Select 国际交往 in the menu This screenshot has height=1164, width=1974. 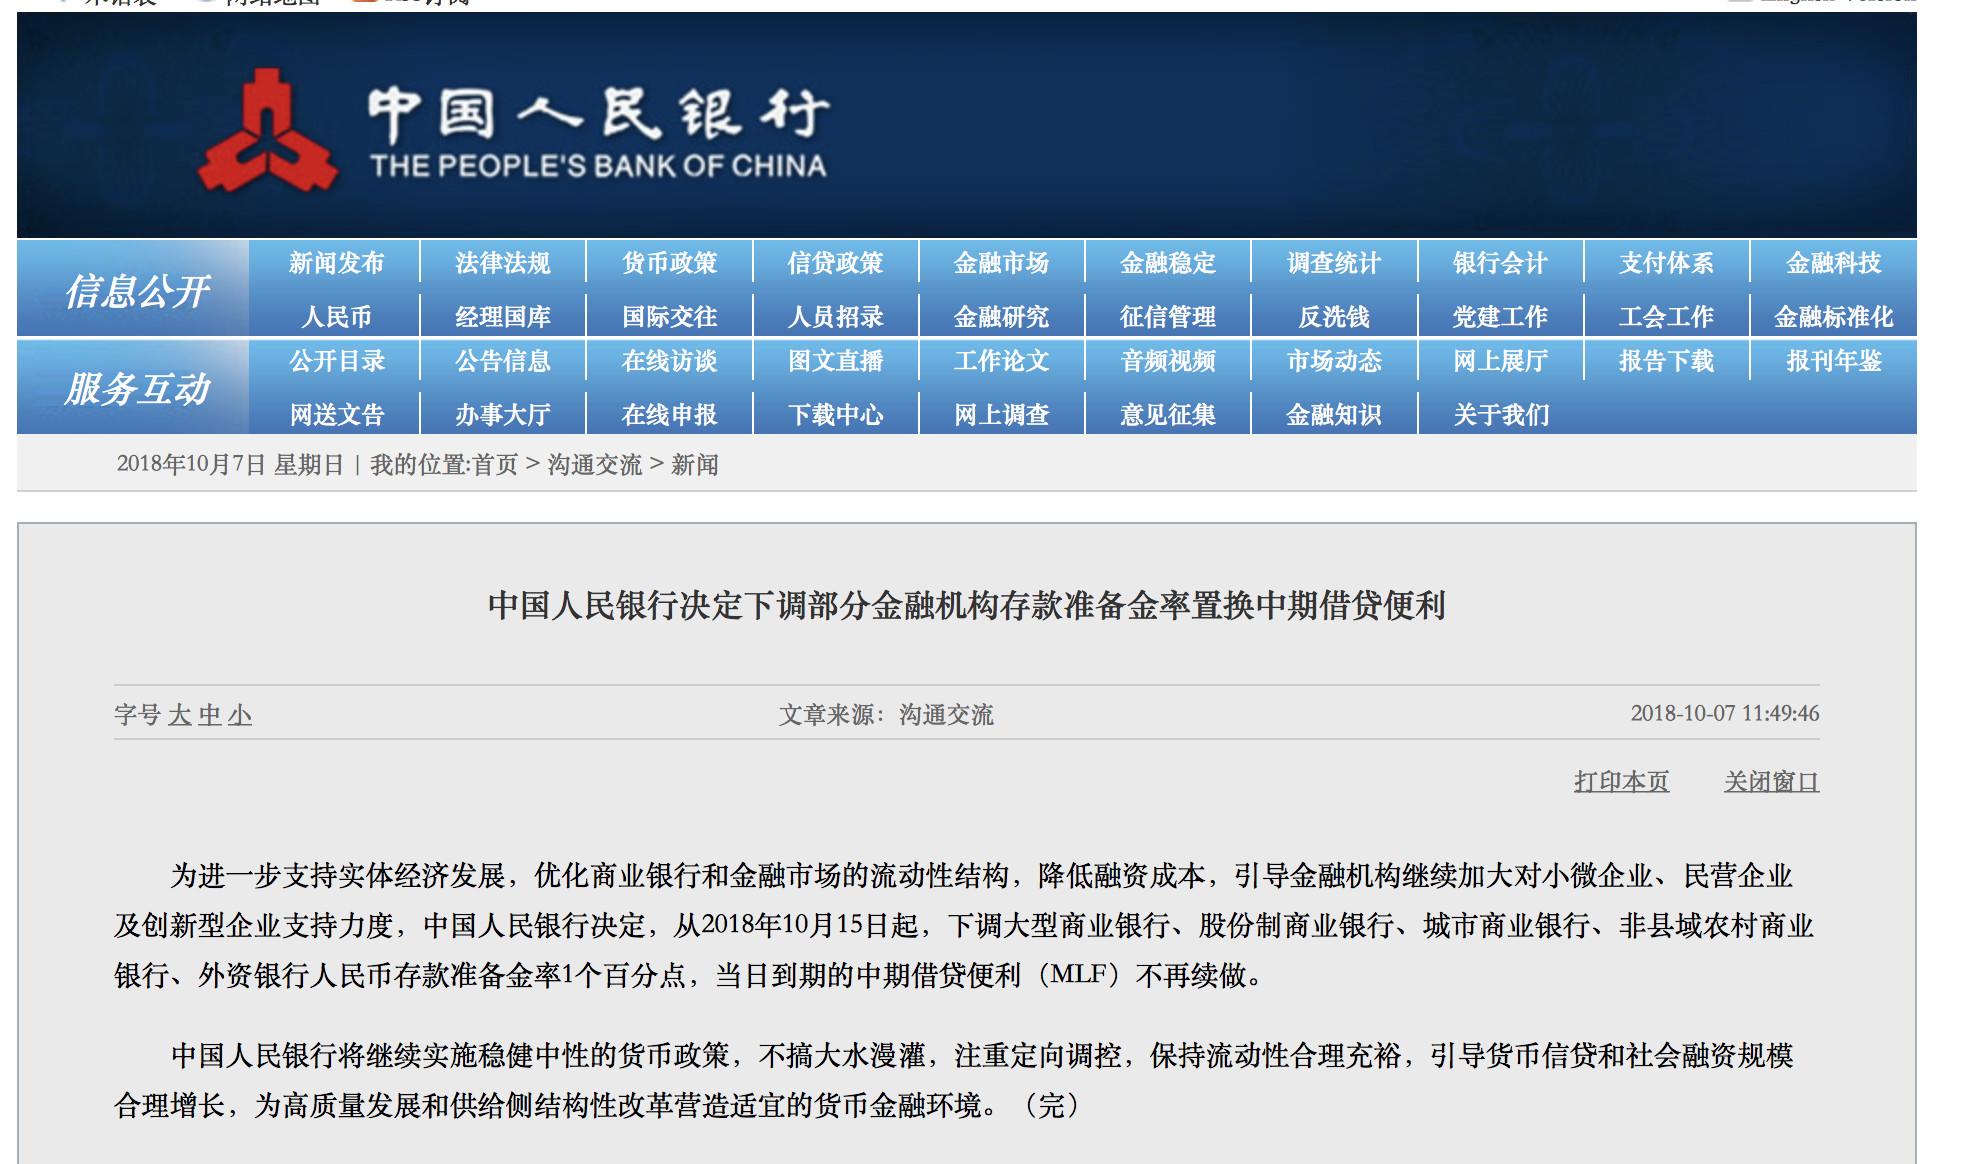click(x=669, y=317)
